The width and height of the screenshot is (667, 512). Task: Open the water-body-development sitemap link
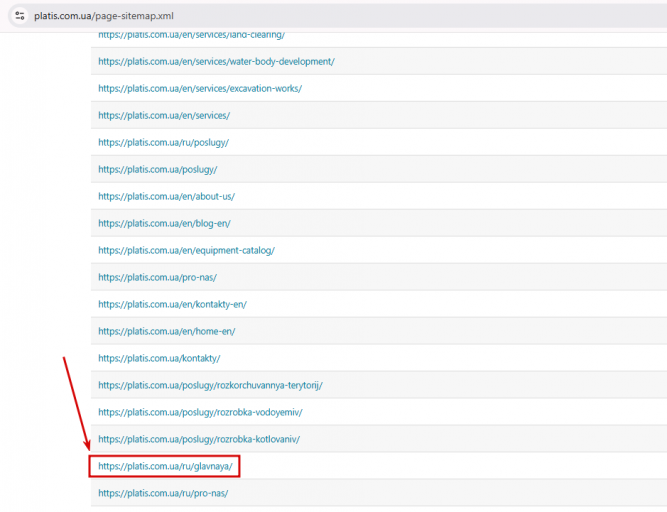click(217, 62)
